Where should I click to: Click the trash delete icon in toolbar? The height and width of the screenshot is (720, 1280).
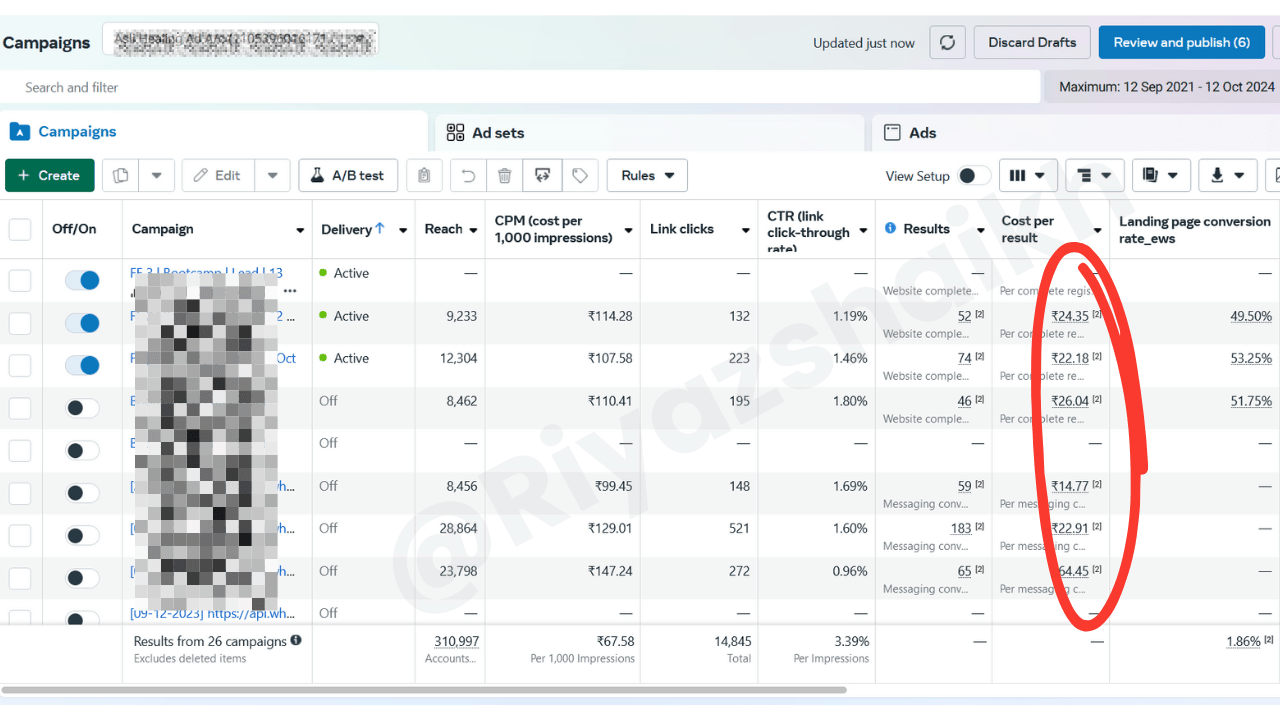pos(505,176)
